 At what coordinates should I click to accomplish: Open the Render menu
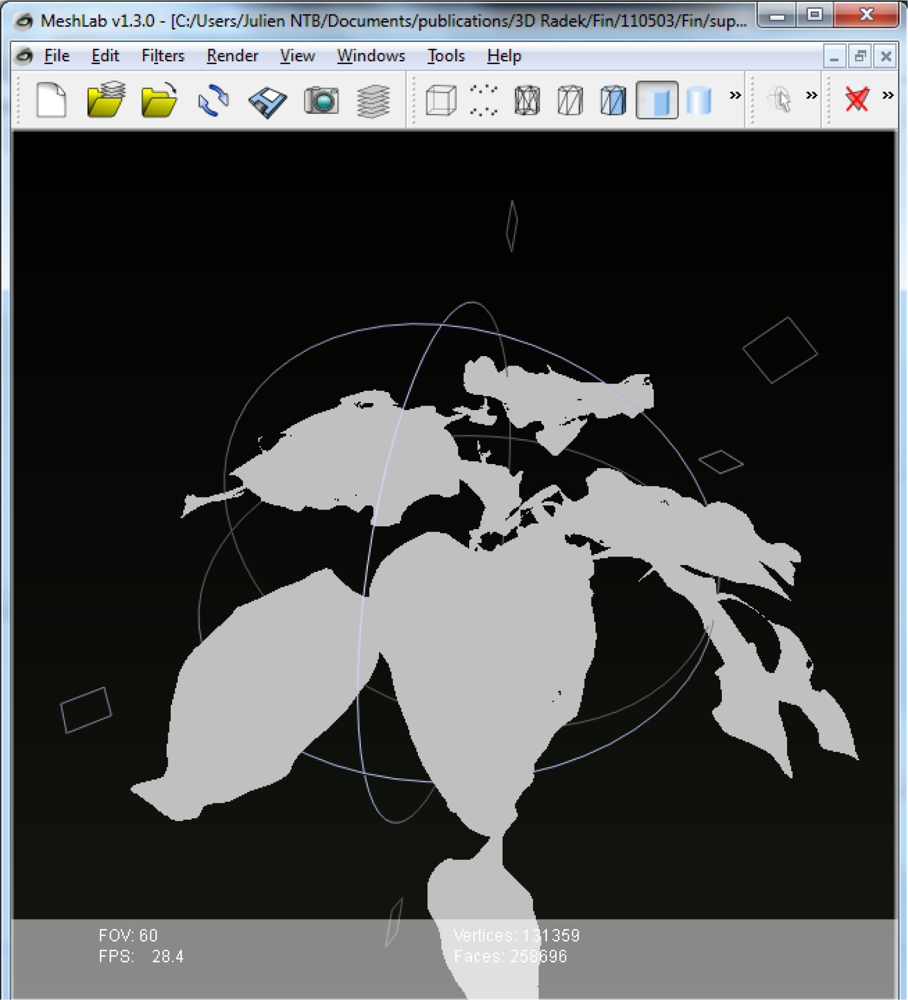coord(232,56)
